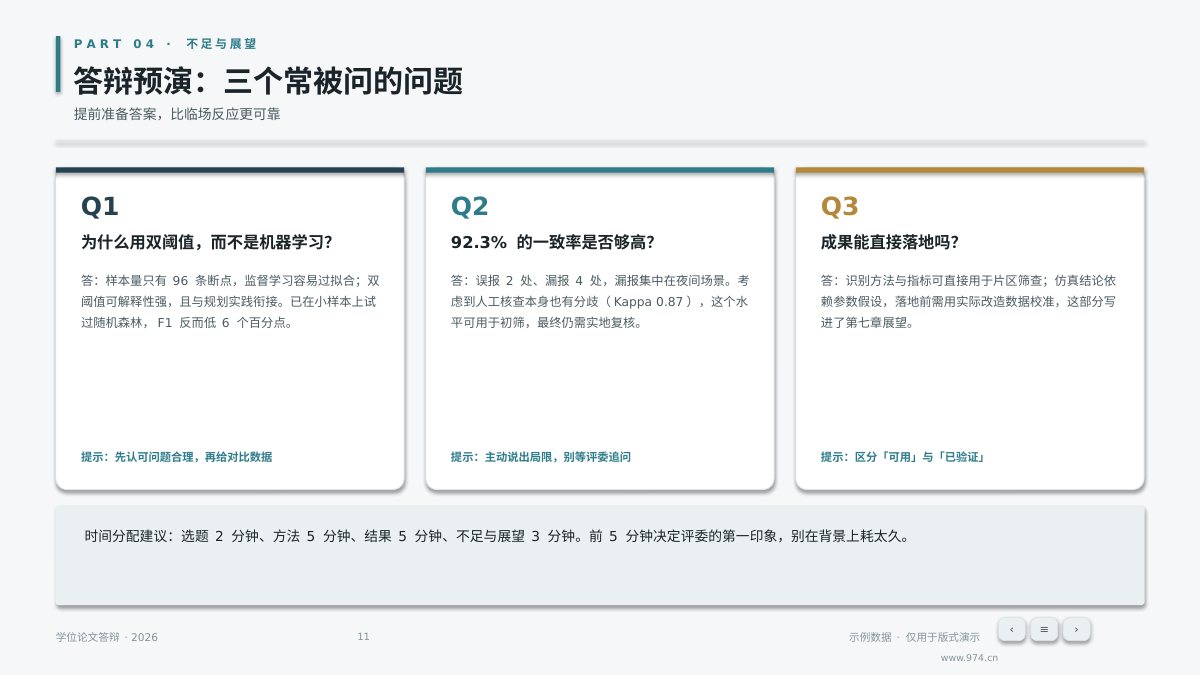Click the Q2 card heading
1200x675 pixels.
click(470, 206)
